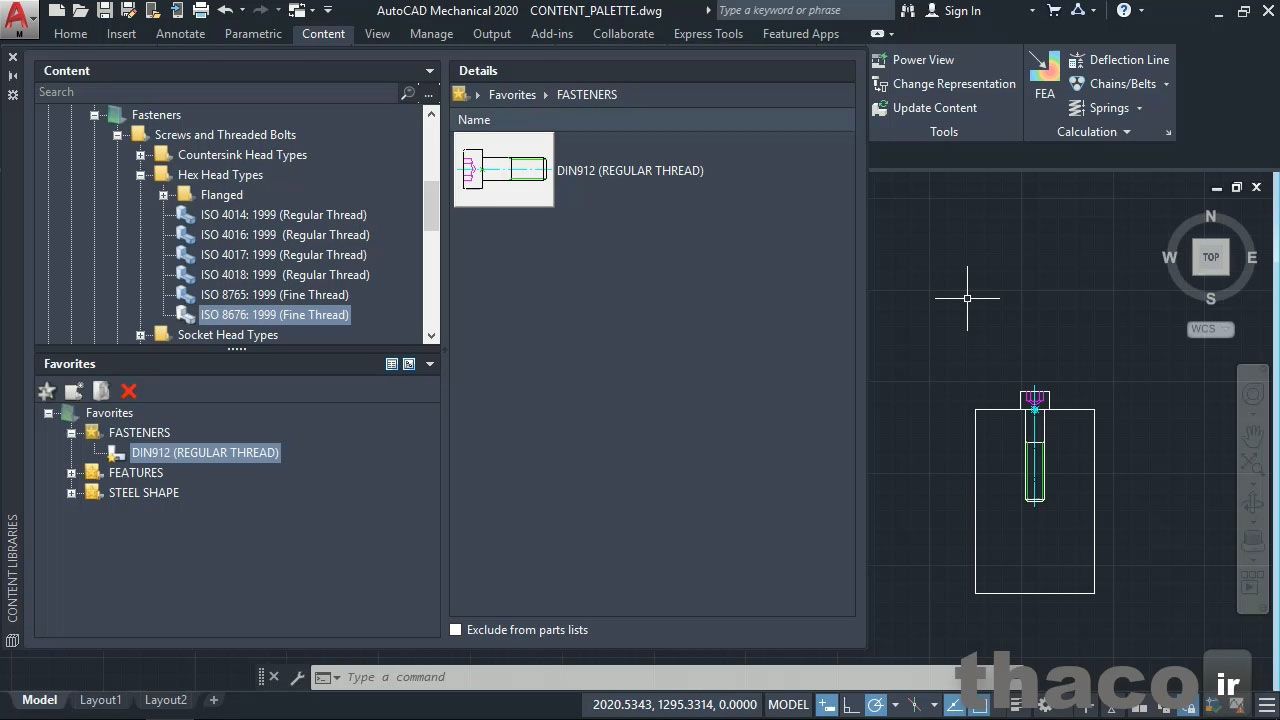The width and height of the screenshot is (1280, 720).
Task: Undo the last action
Action: pyautogui.click(x=225, y=11)
